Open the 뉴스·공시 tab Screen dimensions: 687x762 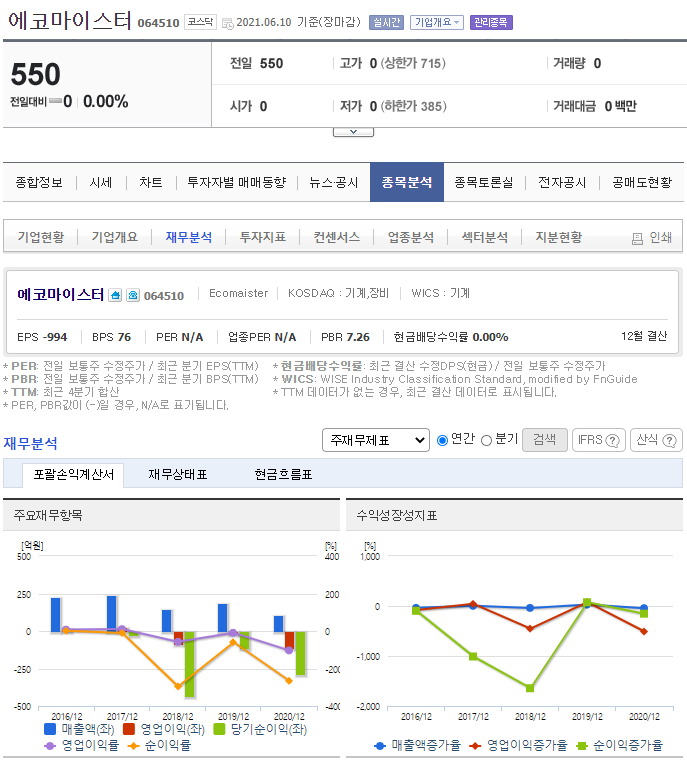[334, 182]
